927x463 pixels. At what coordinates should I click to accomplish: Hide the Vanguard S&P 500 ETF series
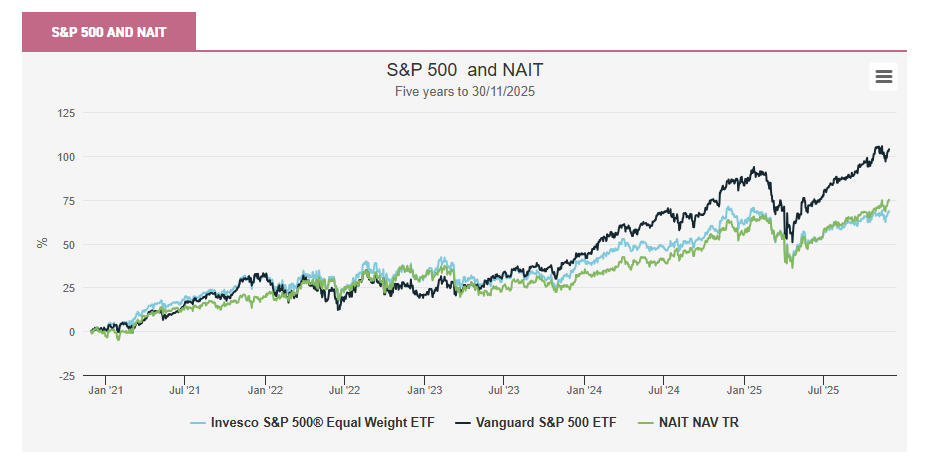tap(543, 423)
